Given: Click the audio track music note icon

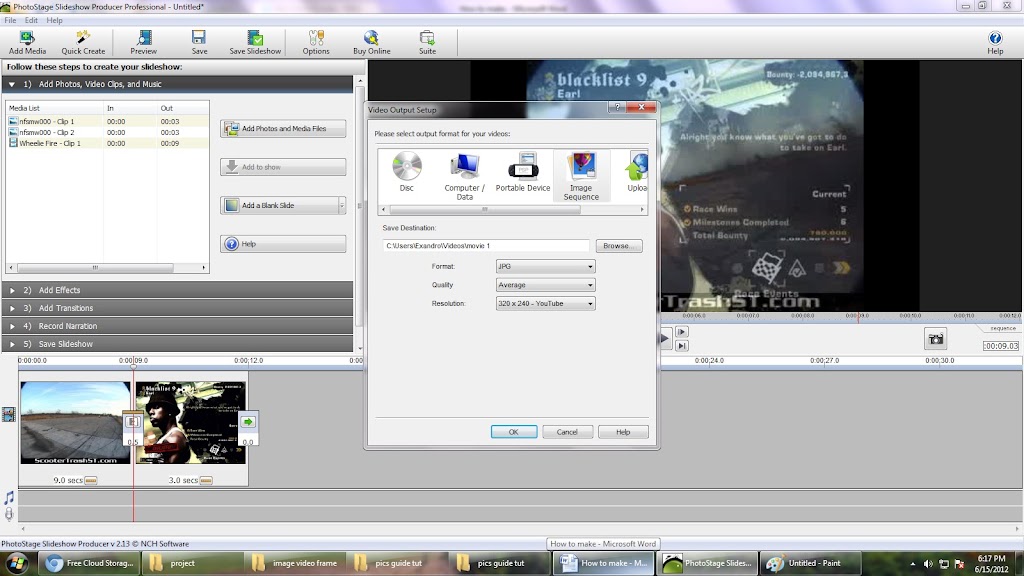Looking at the screenshot, I should (8, 498).
